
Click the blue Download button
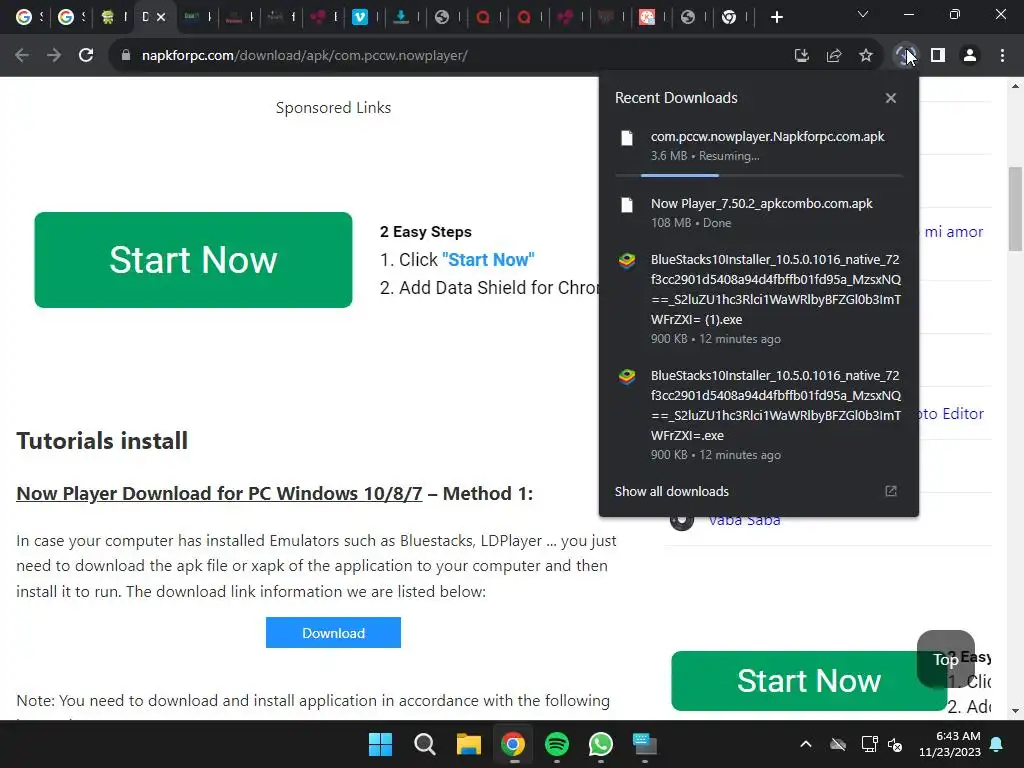click(x=333, y=633)
